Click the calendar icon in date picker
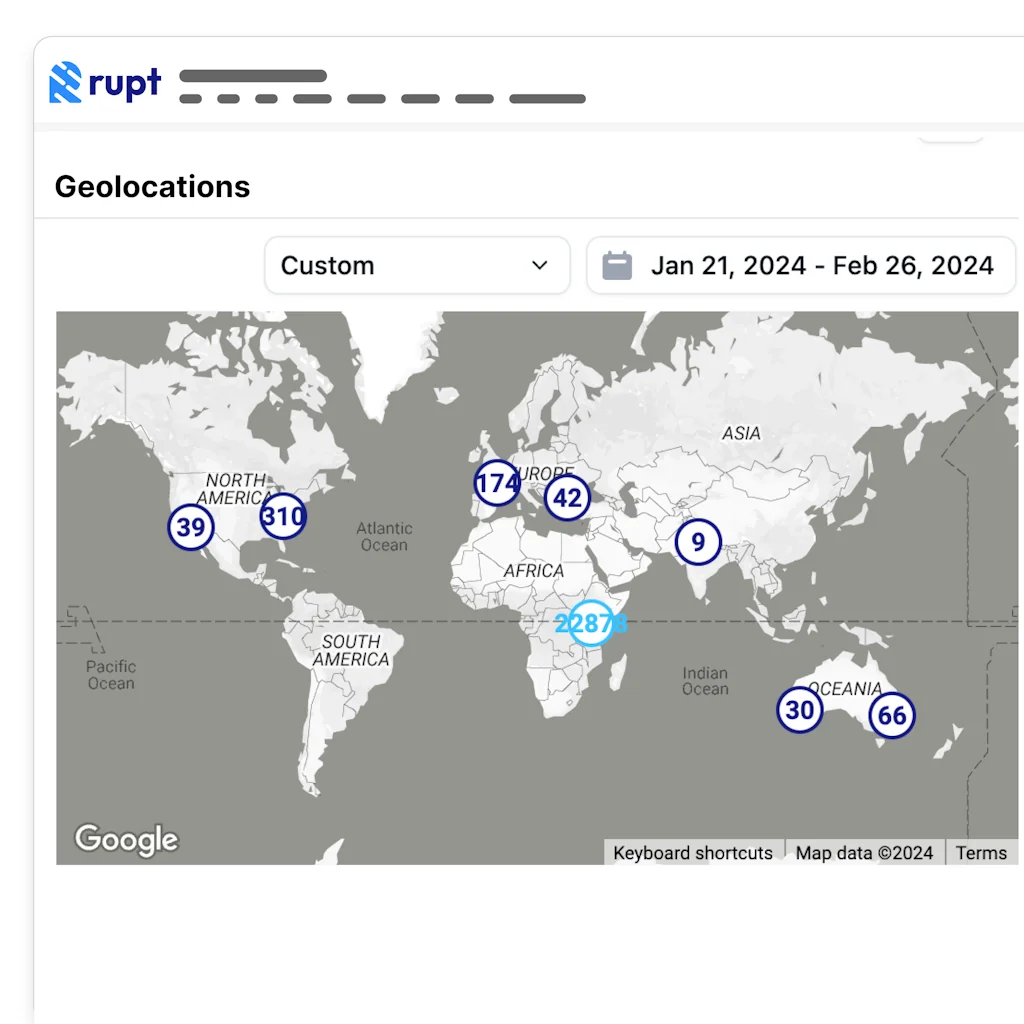 point(617,266)
